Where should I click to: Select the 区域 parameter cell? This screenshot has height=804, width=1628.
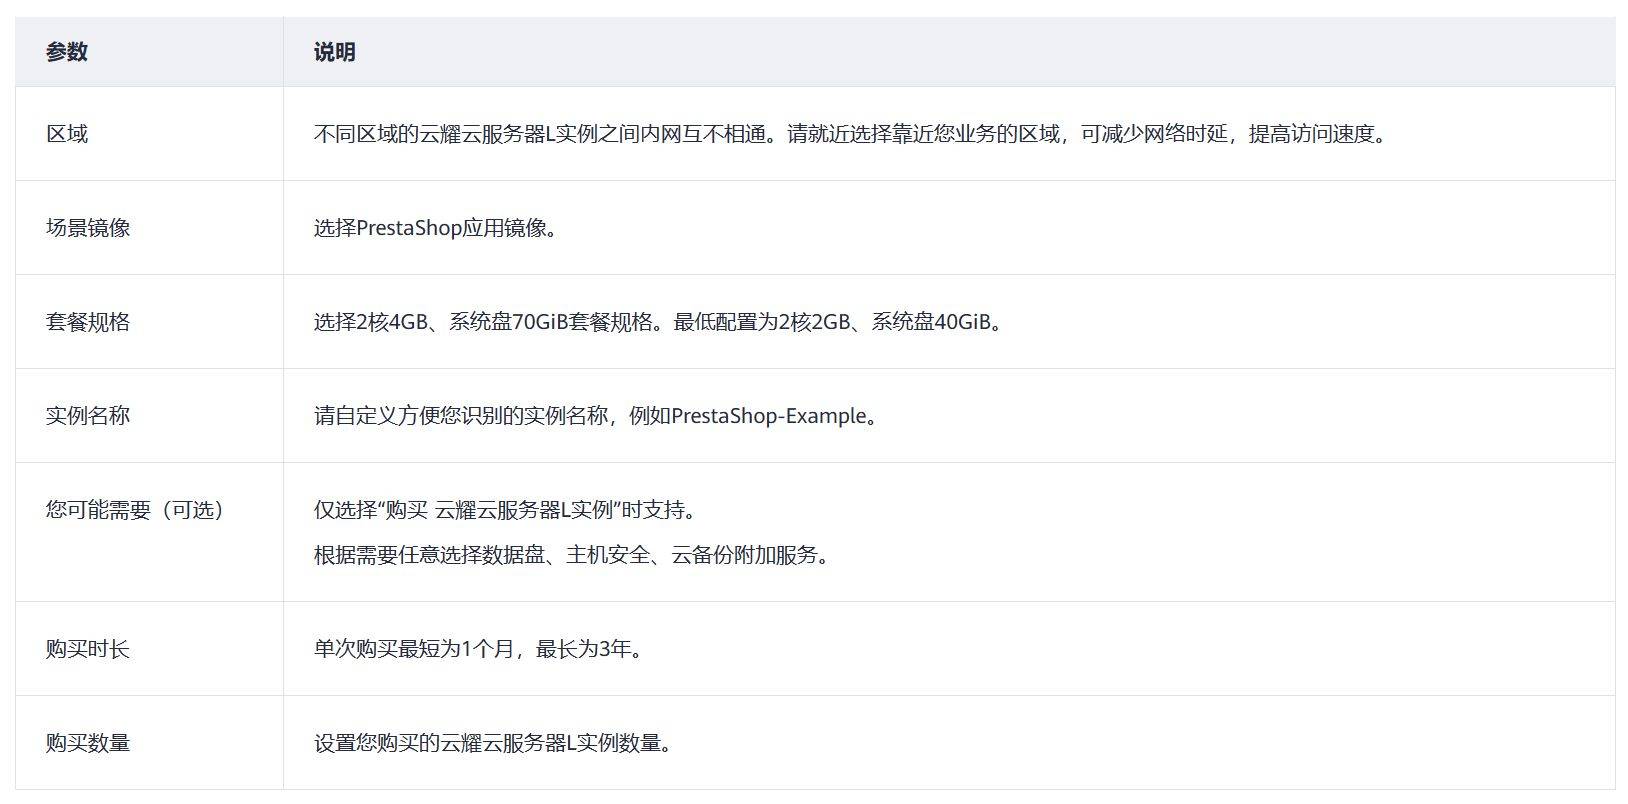coord(149,134)
